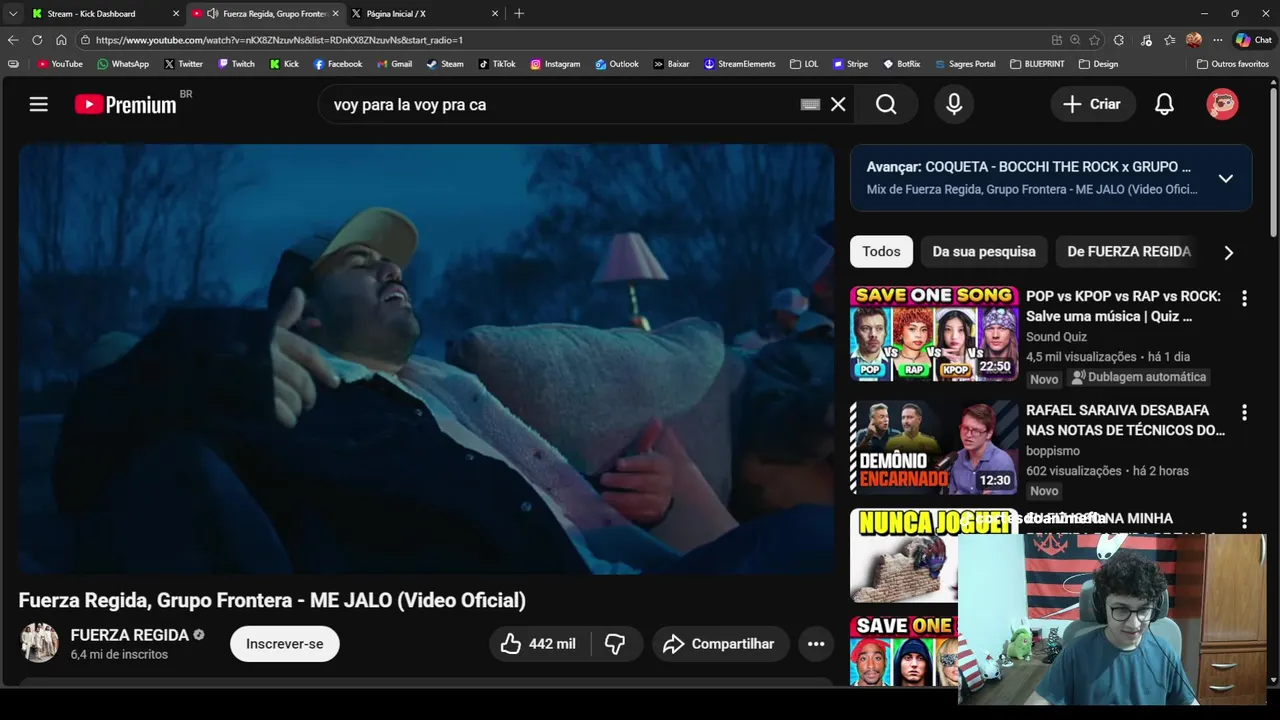Viewport: 1280px width, 720px height.
Task: Open the YouTube guide hamburger menu
Action: [39, 104]
